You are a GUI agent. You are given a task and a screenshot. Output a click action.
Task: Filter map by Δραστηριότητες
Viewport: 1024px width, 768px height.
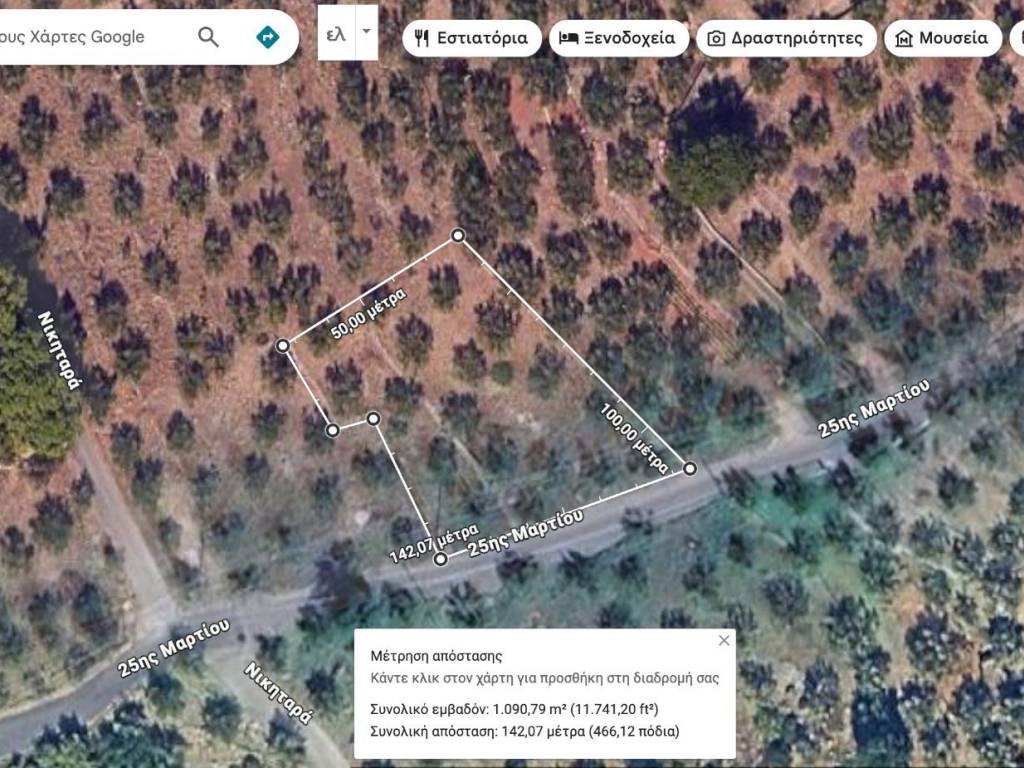(786, 39)
